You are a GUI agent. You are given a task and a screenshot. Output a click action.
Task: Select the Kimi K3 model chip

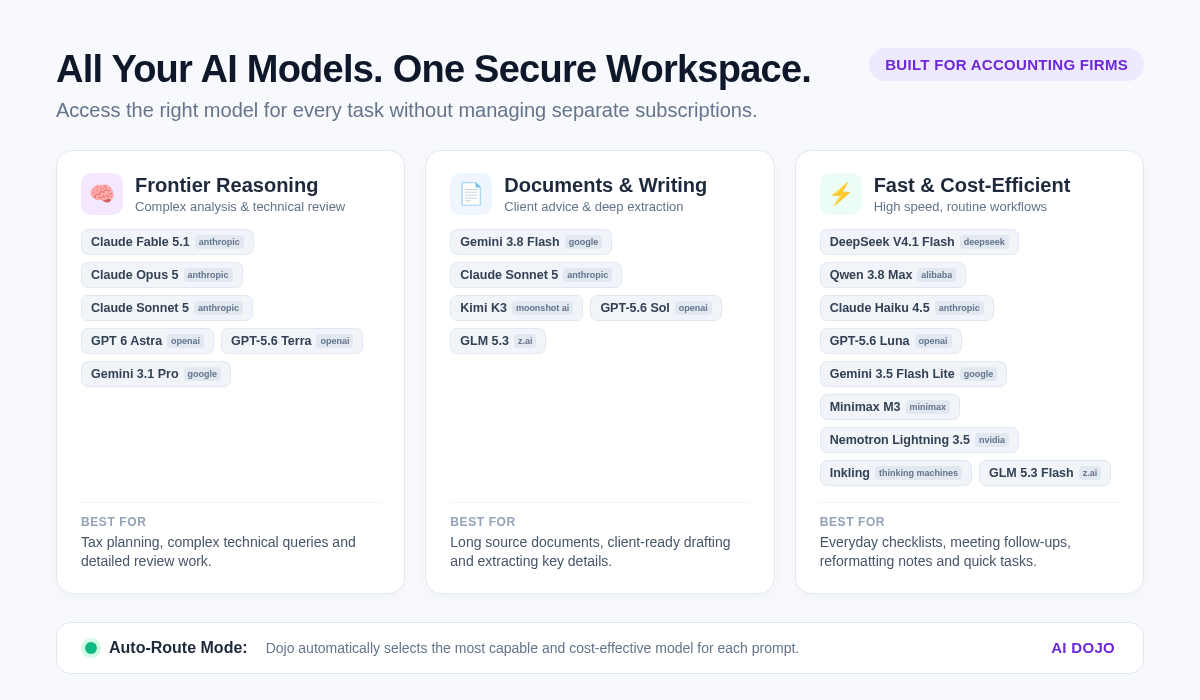(x=516, y=308)
